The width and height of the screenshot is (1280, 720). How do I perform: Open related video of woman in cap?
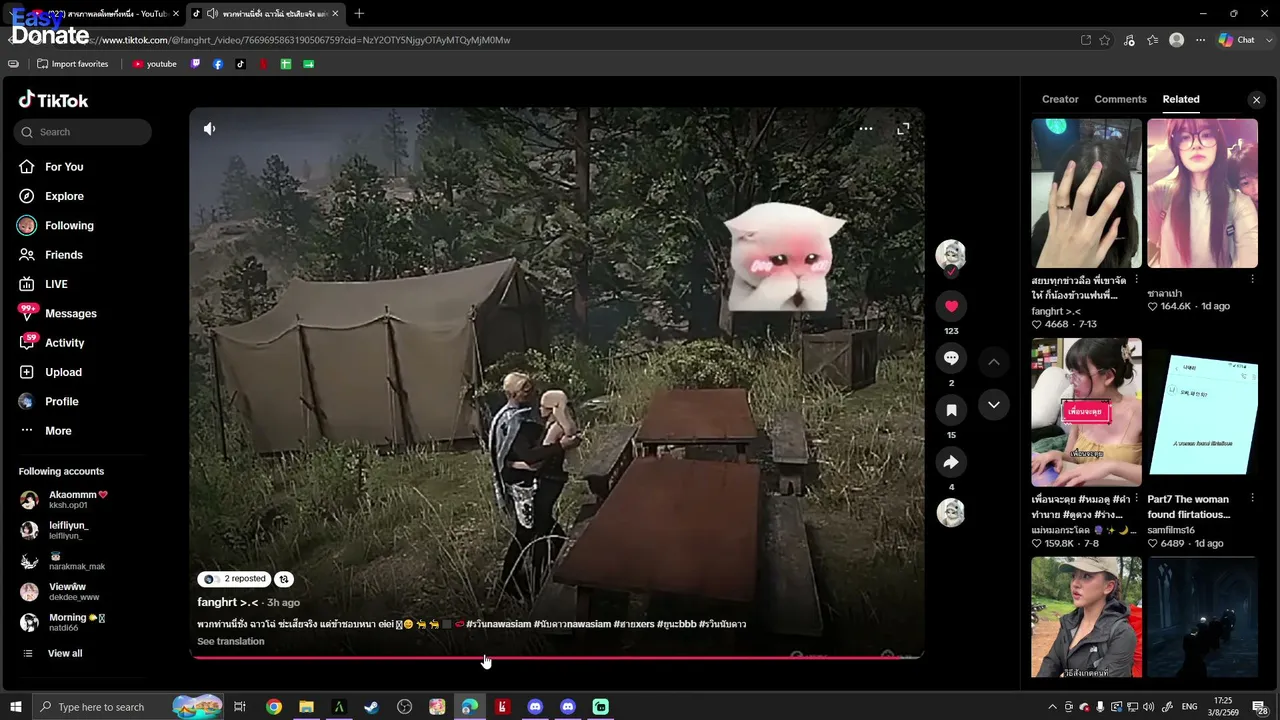click(x=1086, y=617)
